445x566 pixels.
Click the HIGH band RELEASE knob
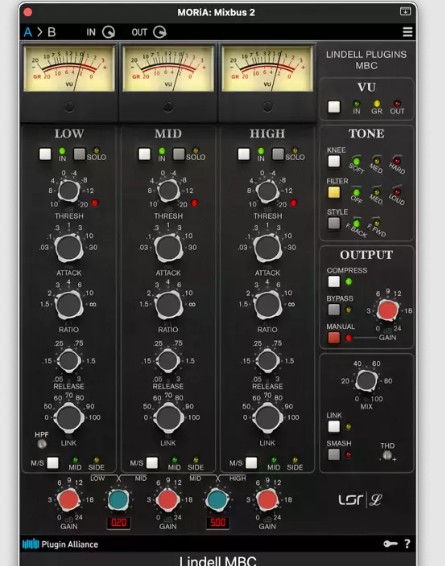(x=267, y=361)
